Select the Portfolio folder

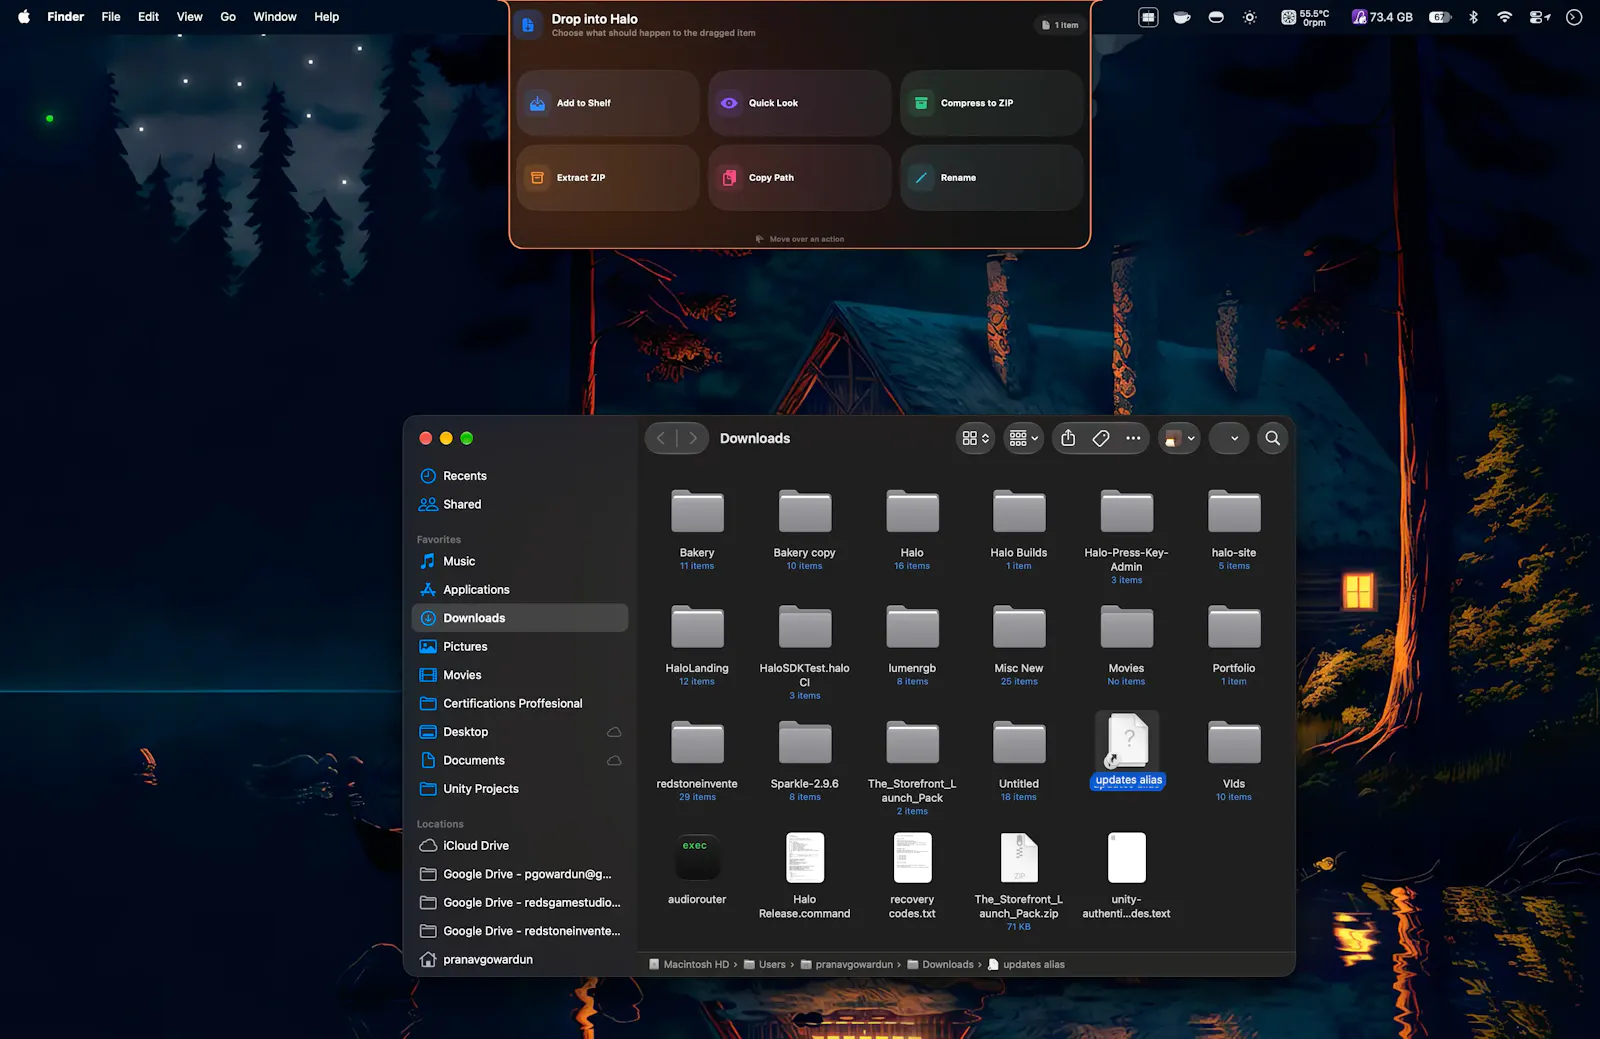[x=1234, y=645]
